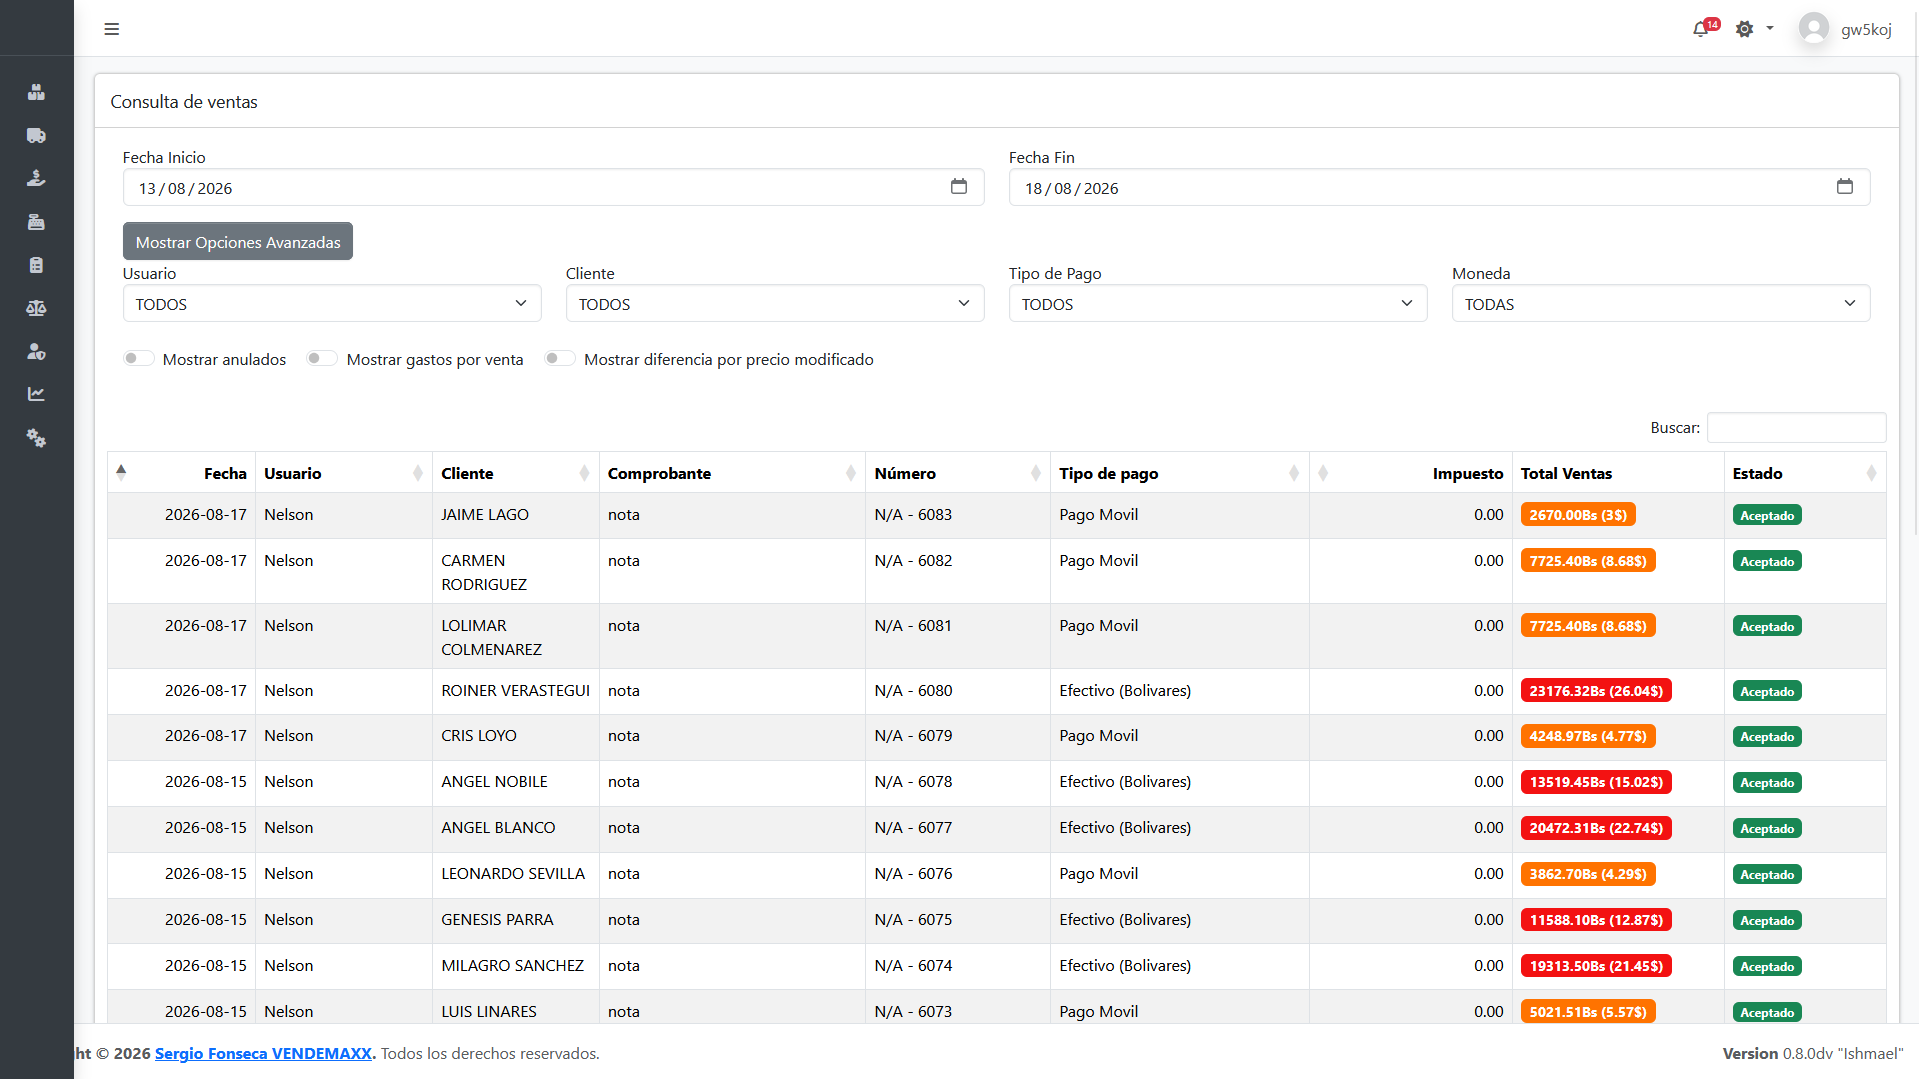Viewport: 1919px width, 1079px height.
Task: Expand the Moneda dropdown
Action: 1661,304
